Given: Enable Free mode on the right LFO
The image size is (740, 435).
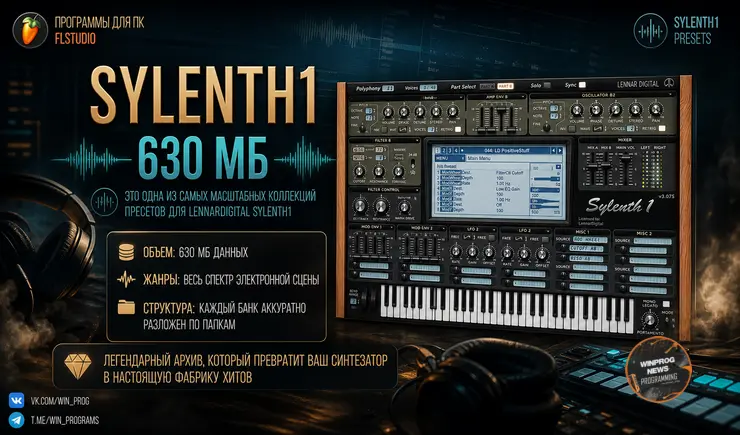Looking at the screenshot, I should click(x=545, y=240).
